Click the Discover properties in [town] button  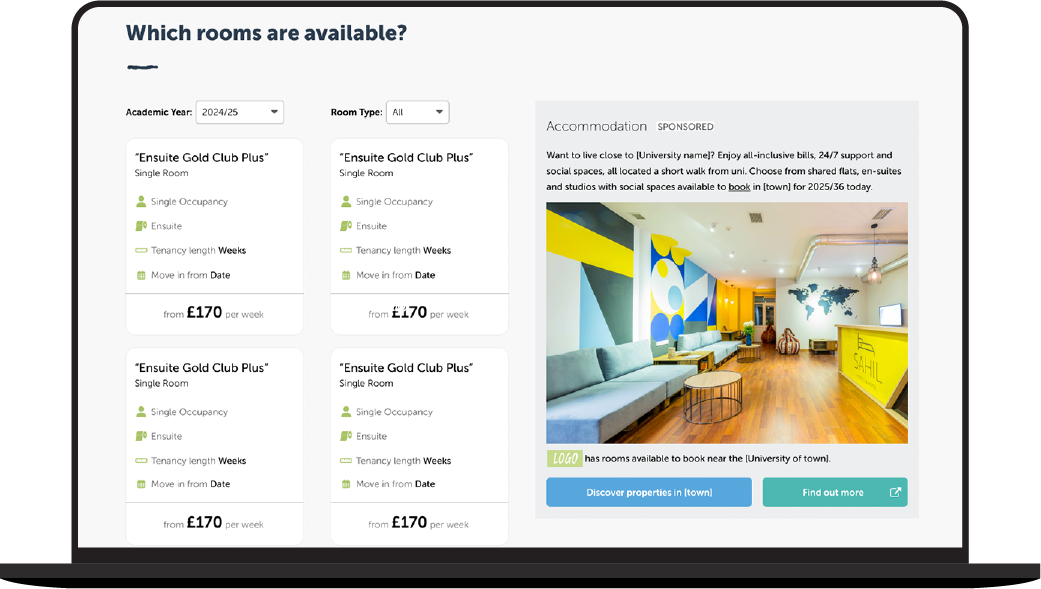(x=648, y=492)
